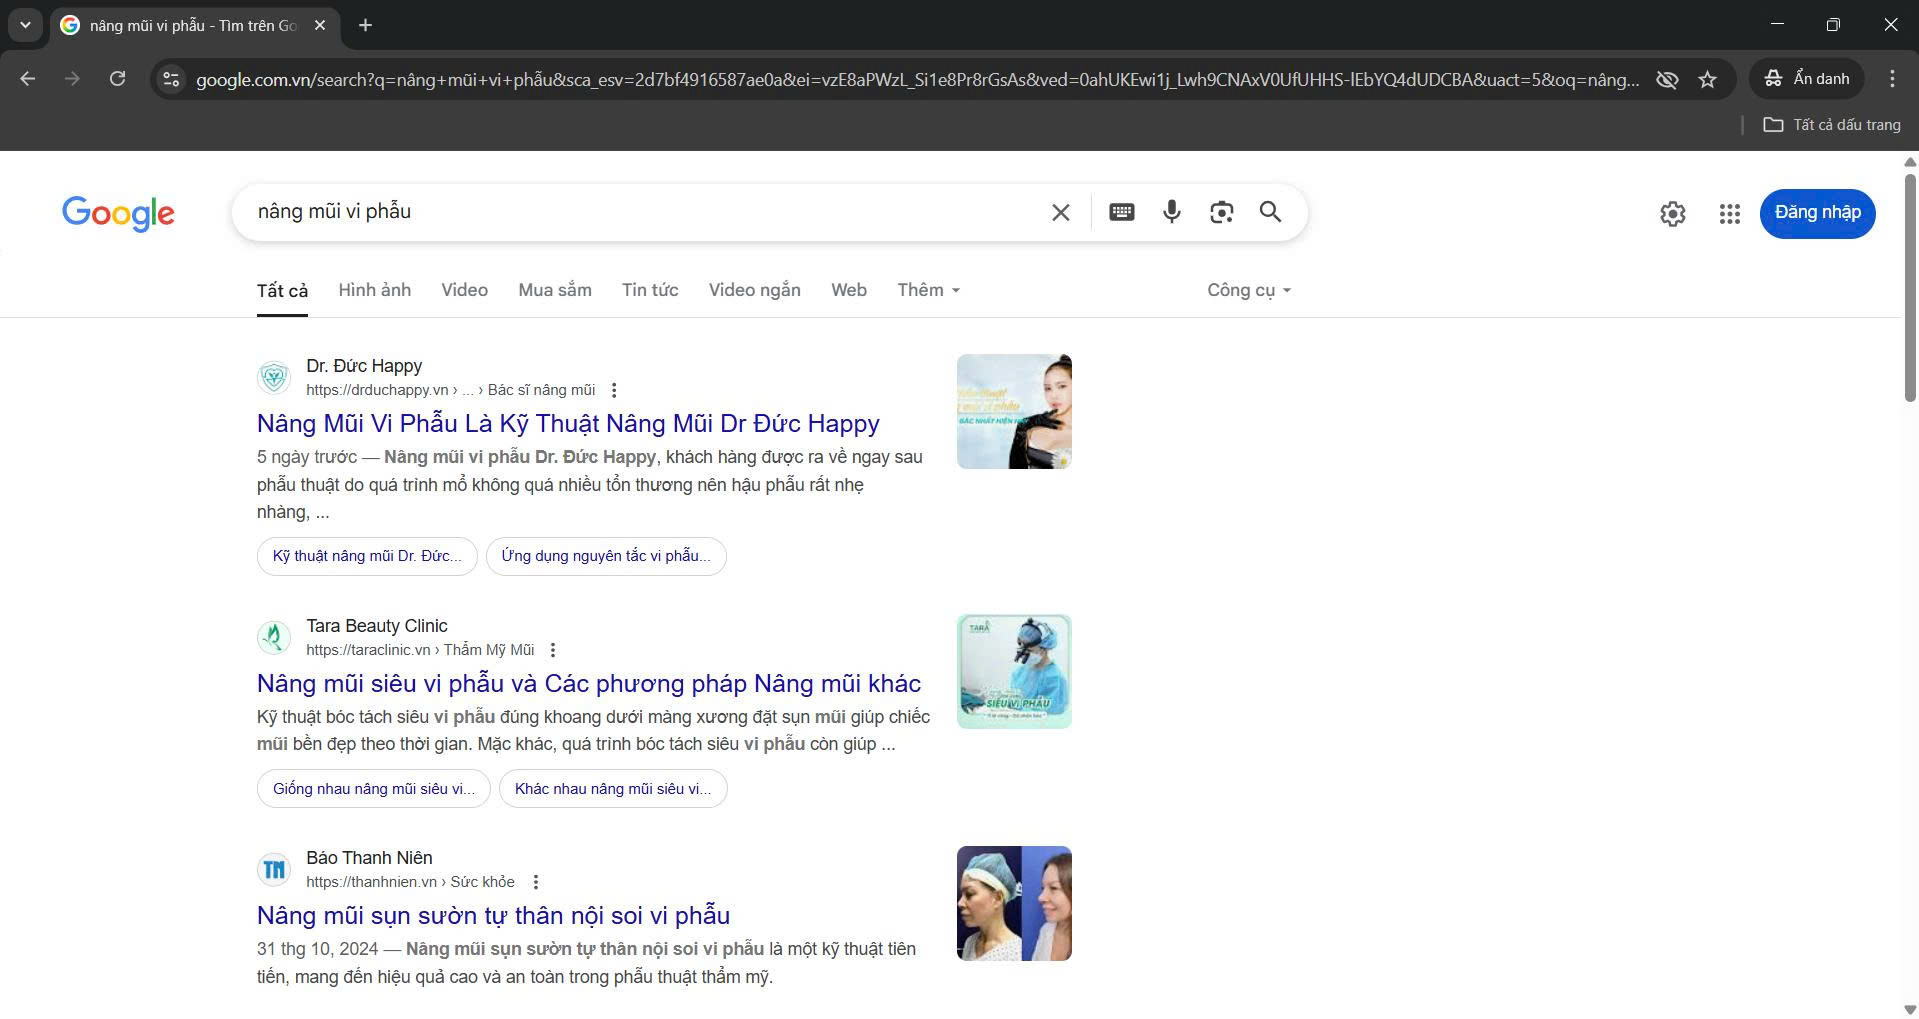Open more options for Dr. Đức Happy result
The image size is (1919, 1019).
[614, 390]
